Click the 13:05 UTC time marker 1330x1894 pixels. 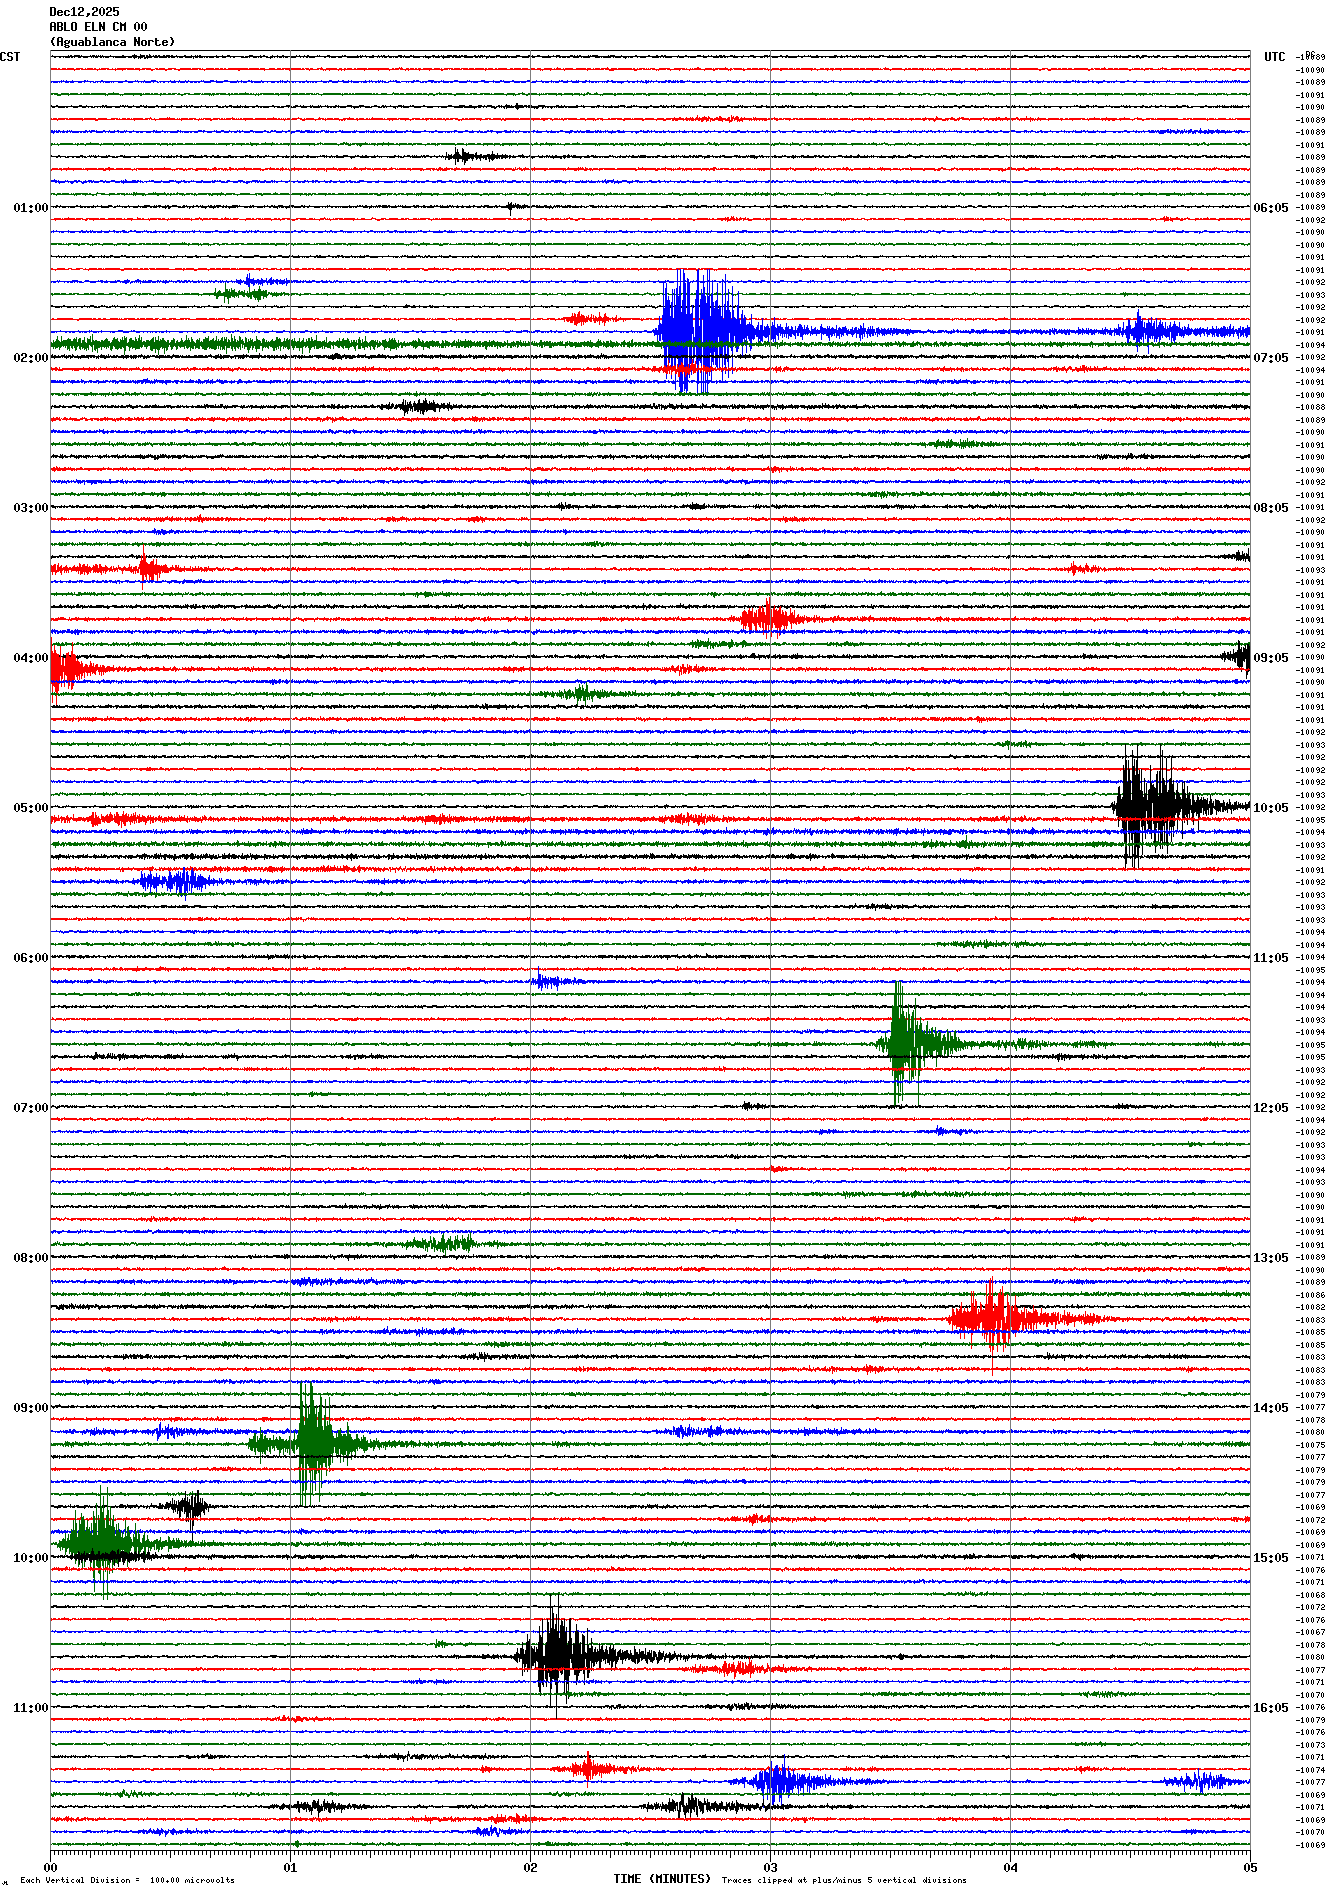click(x=1271, y=1258)
